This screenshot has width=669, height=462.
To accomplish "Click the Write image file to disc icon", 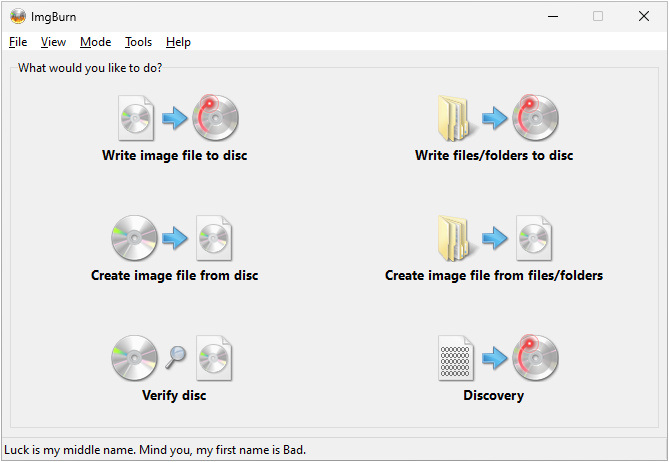I will pos(178,118).
